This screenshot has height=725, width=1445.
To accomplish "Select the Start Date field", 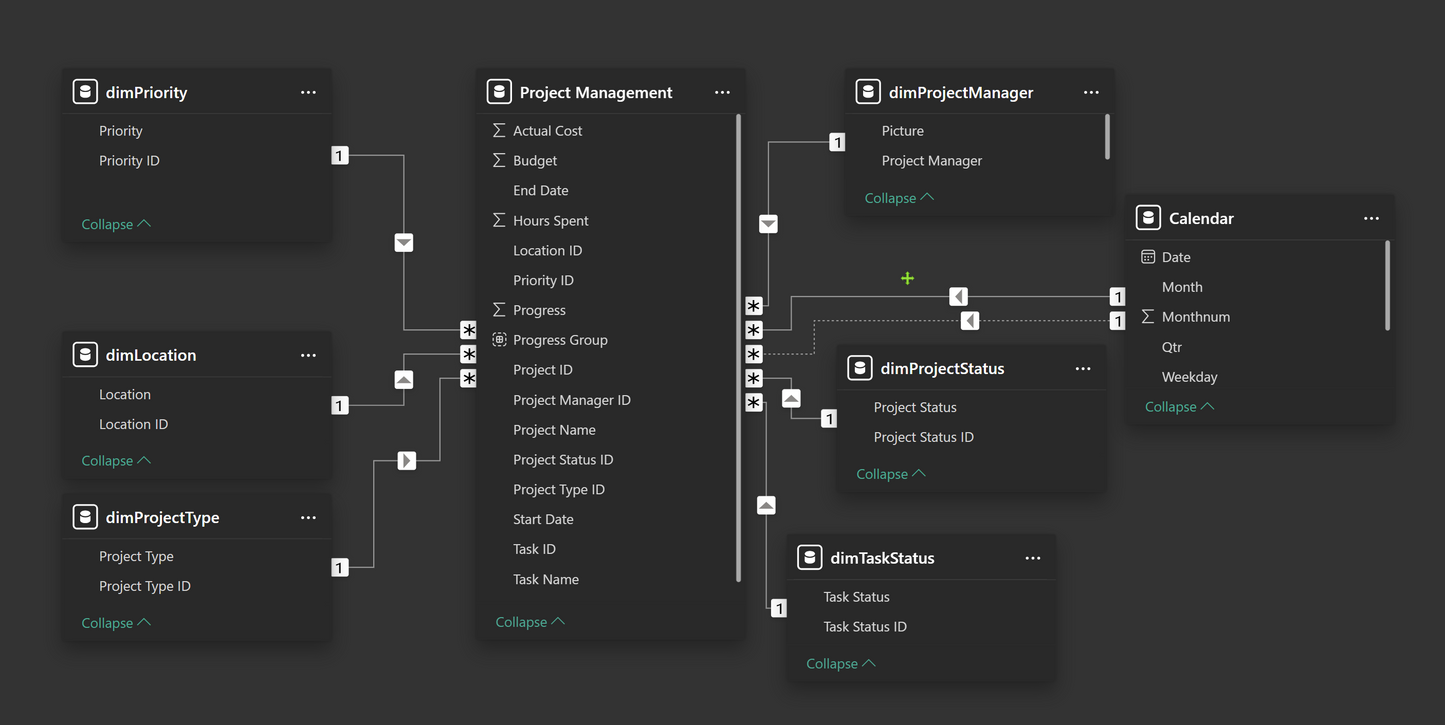I will click(x=543, y=519).
